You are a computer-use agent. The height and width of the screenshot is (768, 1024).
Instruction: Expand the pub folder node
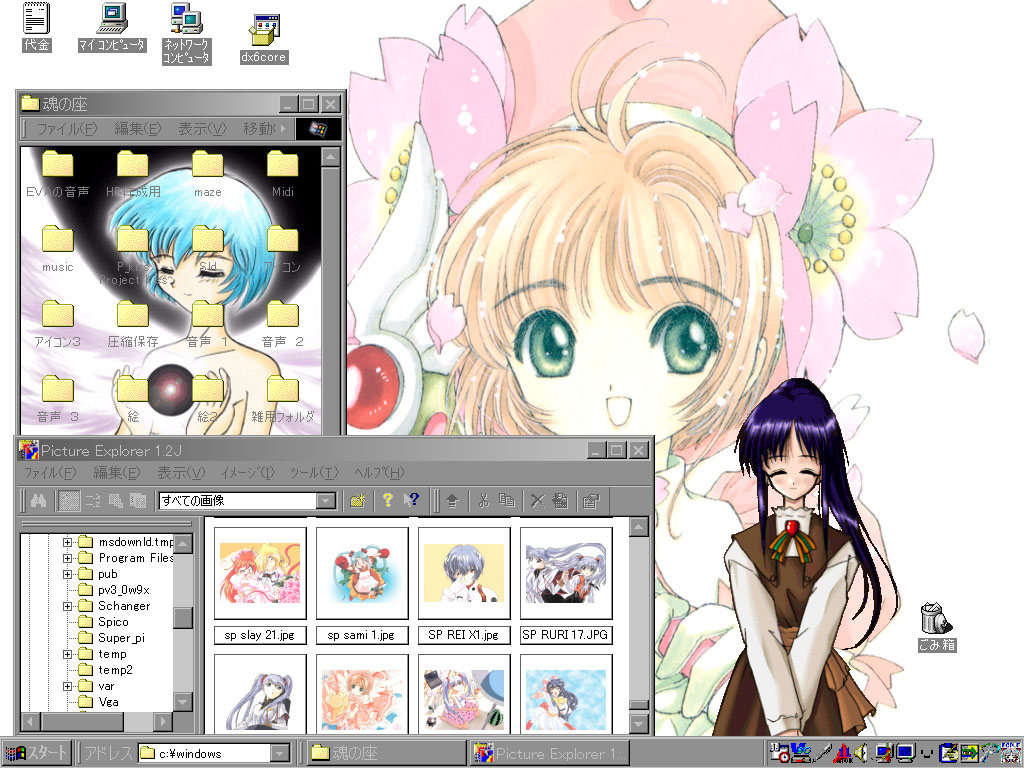coord(67,574)
